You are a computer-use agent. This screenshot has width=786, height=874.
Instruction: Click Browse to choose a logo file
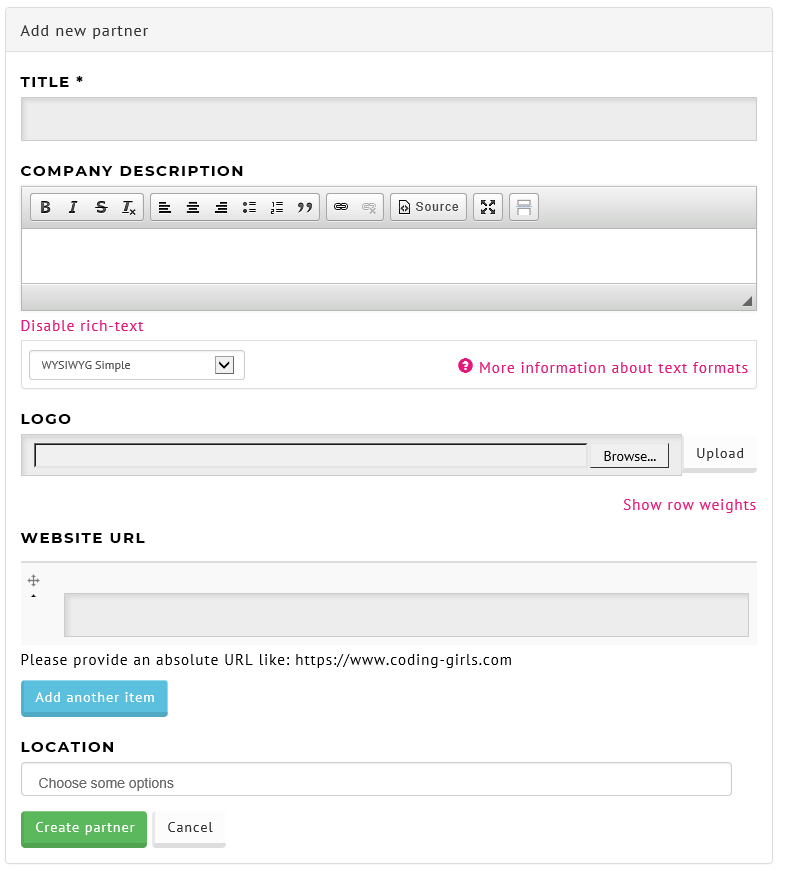pyautogui.click(x=629, y=456)
